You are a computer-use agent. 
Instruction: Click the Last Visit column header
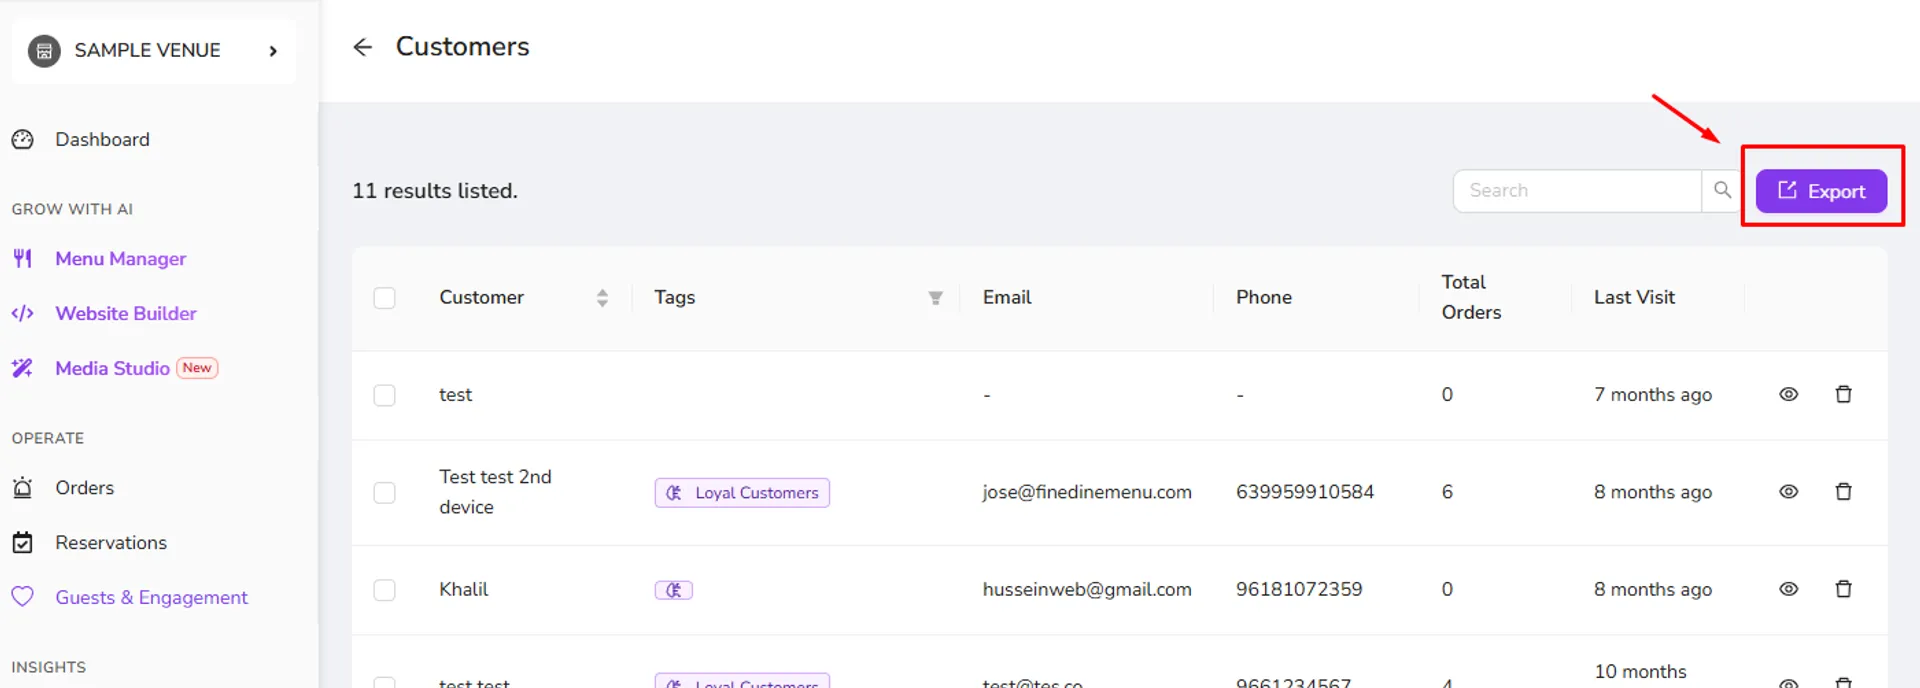1634,298
